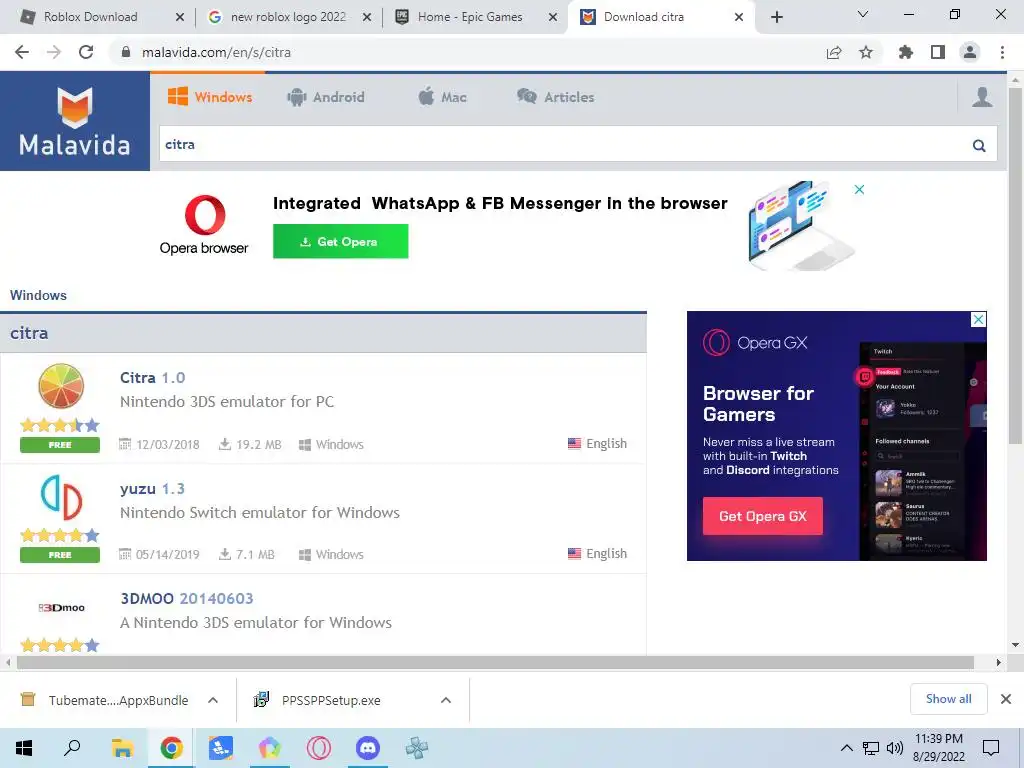Click the Chrome taskbar icon
The image size is (1024, 768).
pos(171,748)
